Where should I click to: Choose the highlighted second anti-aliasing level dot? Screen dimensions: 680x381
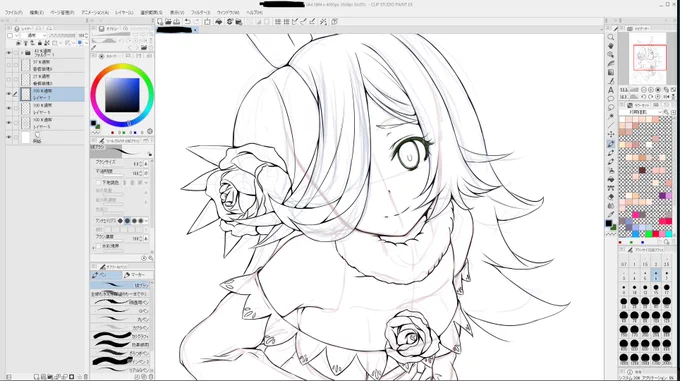127,221
